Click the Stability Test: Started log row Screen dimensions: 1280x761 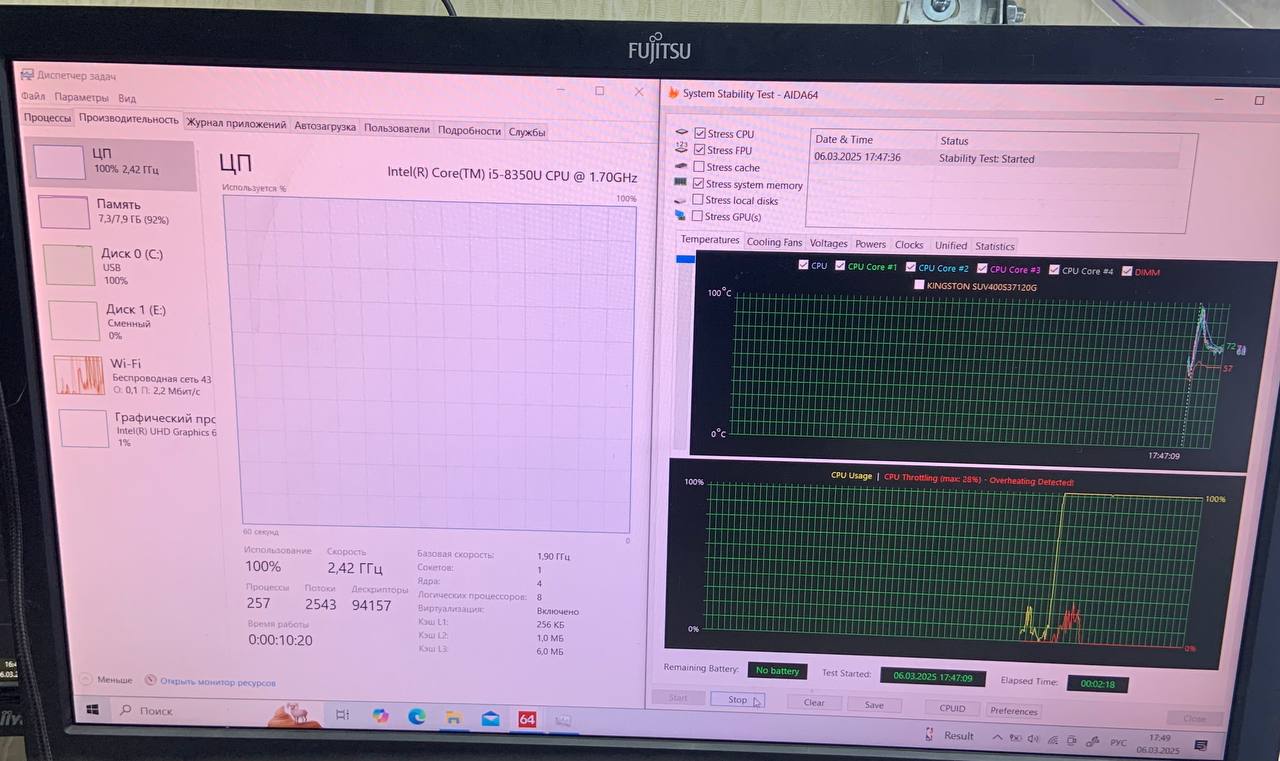pyautogui.click(x=995, y=158)
